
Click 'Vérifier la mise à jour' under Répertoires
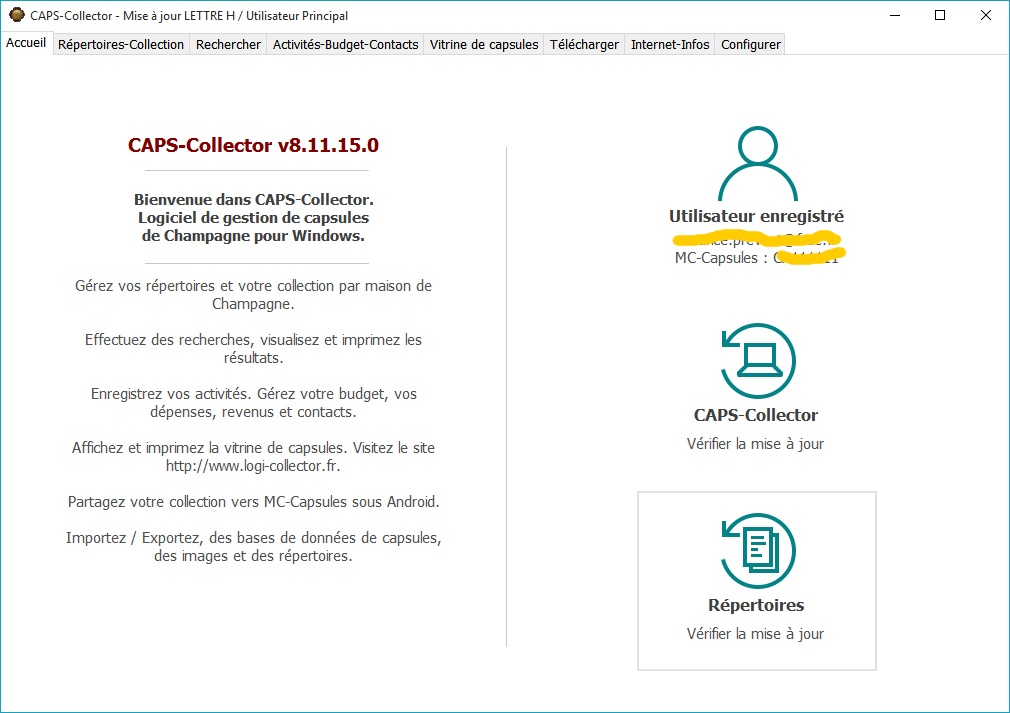pos(756,634)
